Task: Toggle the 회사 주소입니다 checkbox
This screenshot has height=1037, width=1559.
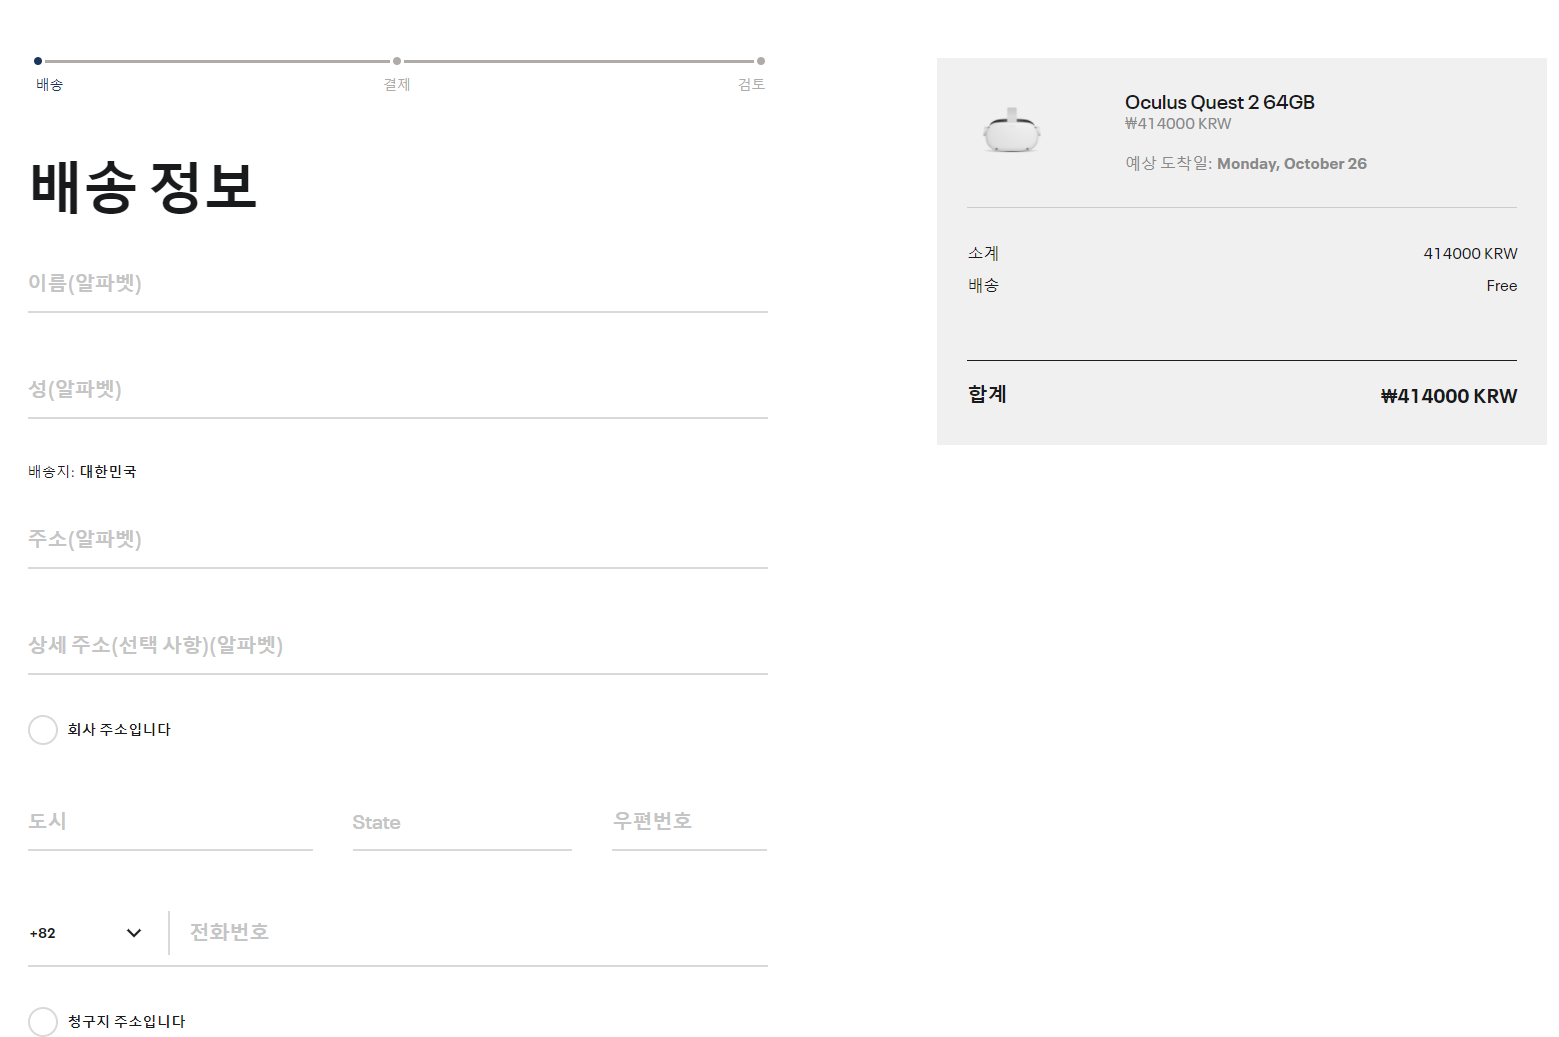Action: tap(43, 730)
